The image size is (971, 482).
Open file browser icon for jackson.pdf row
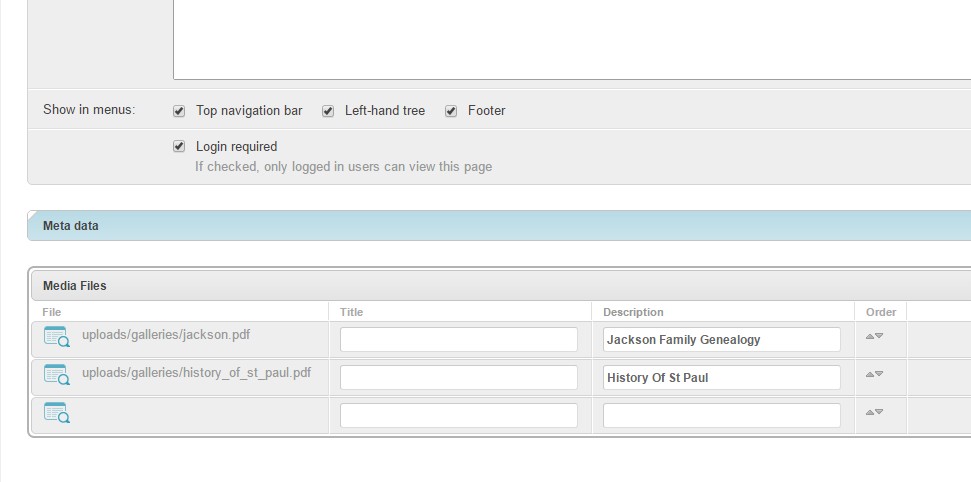pyautogui.click(x=56, y=336)
